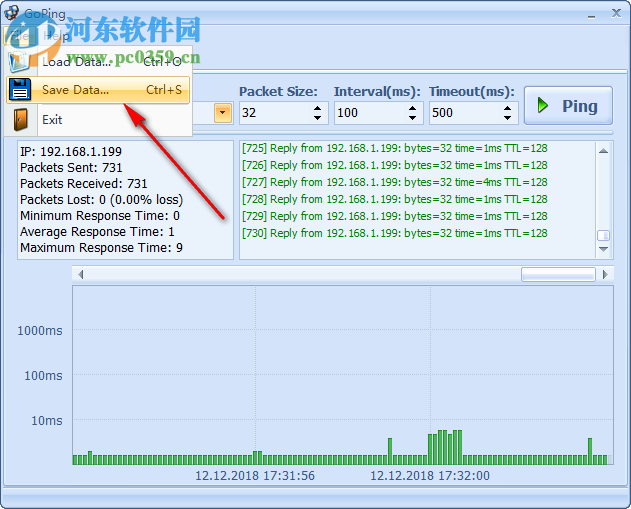Click the graph scroll left arrow
The width and height of the screenshot is (631, 509).
80,274
